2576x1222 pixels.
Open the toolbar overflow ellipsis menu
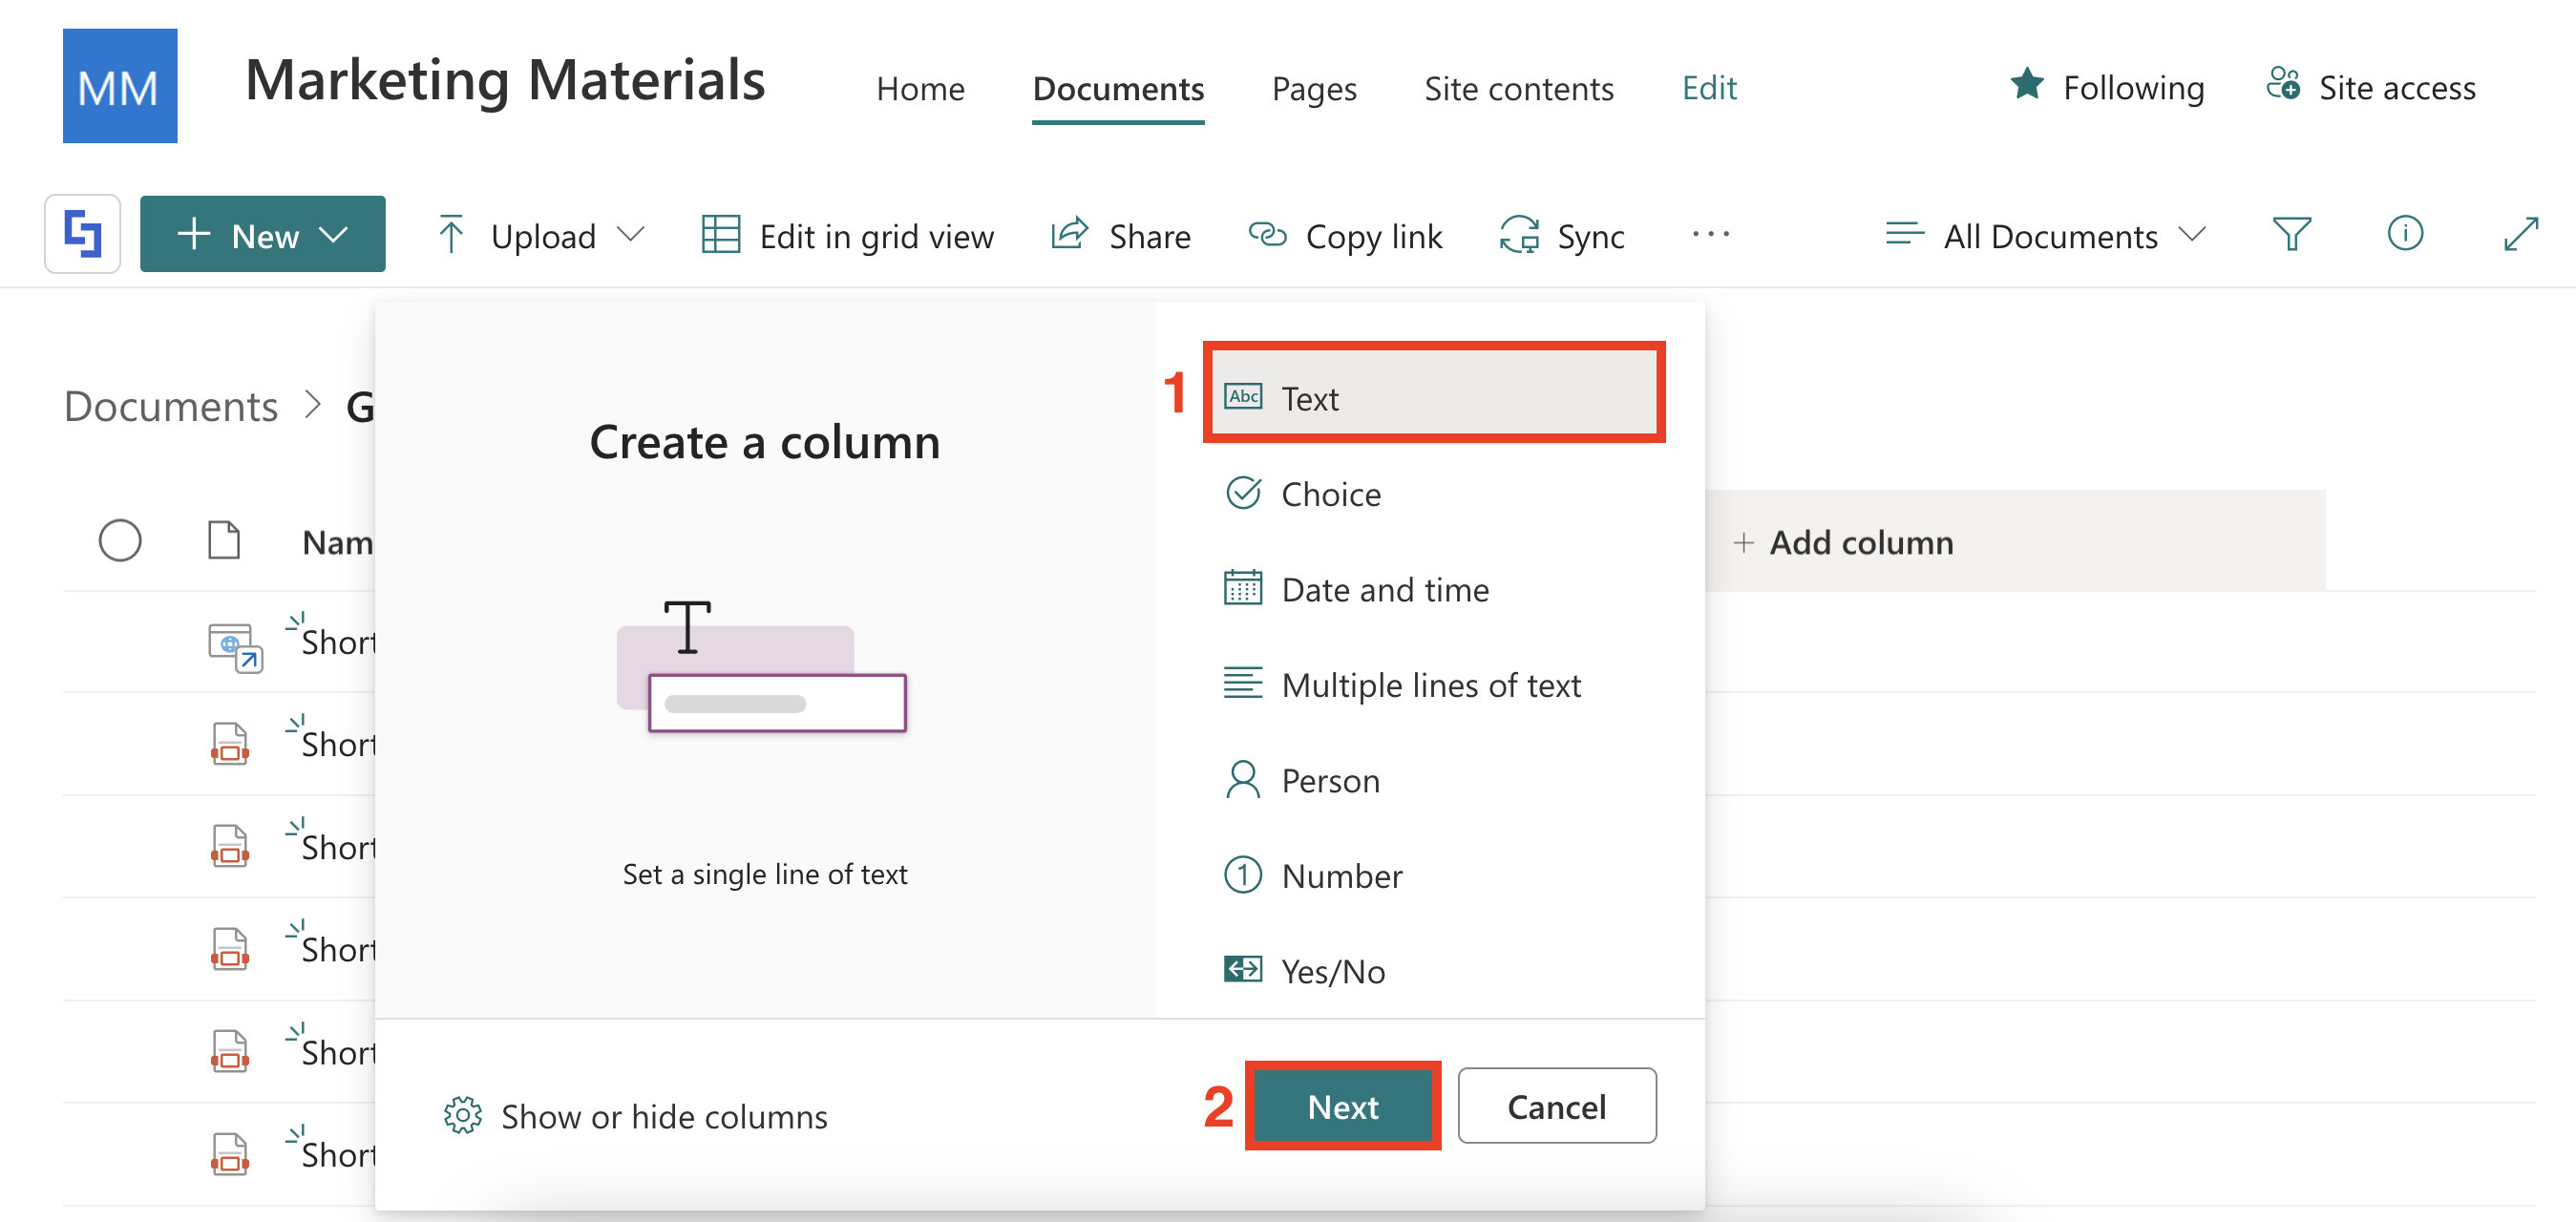pos(1710,235)
